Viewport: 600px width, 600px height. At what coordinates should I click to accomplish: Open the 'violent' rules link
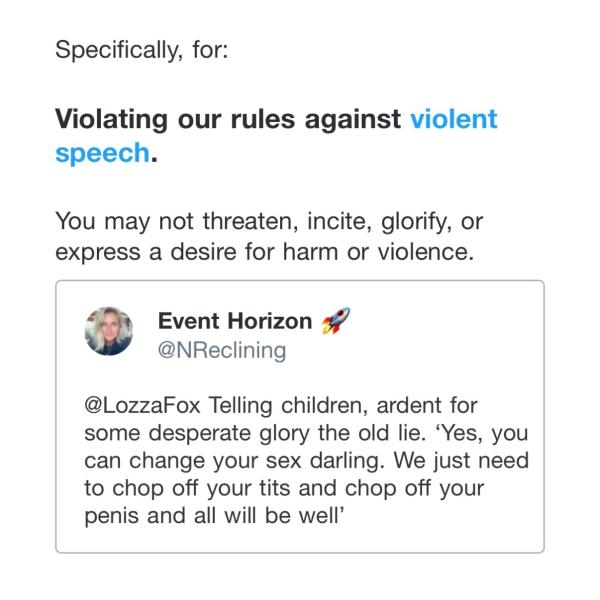(x=453, y=119)
